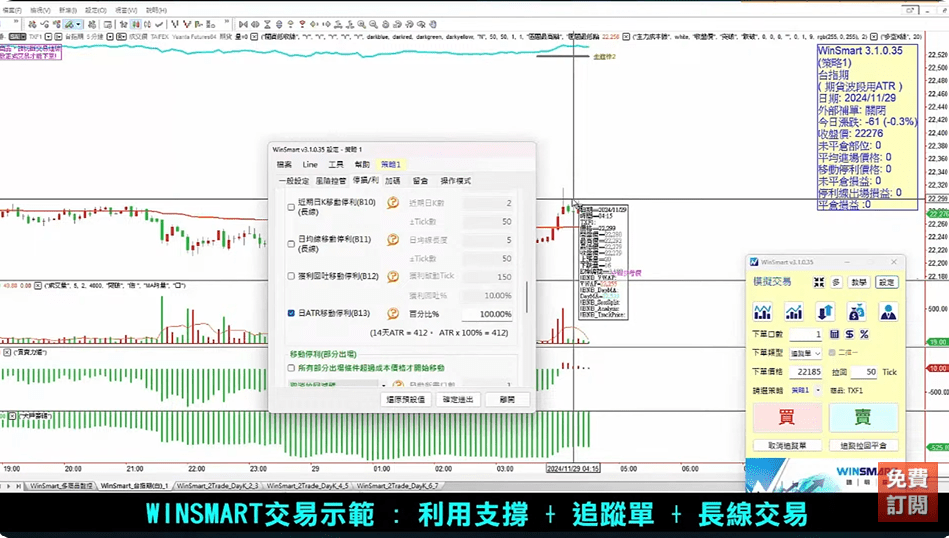Click the 下單口數 quantity field
949x538 pixels.
[806, 334]
